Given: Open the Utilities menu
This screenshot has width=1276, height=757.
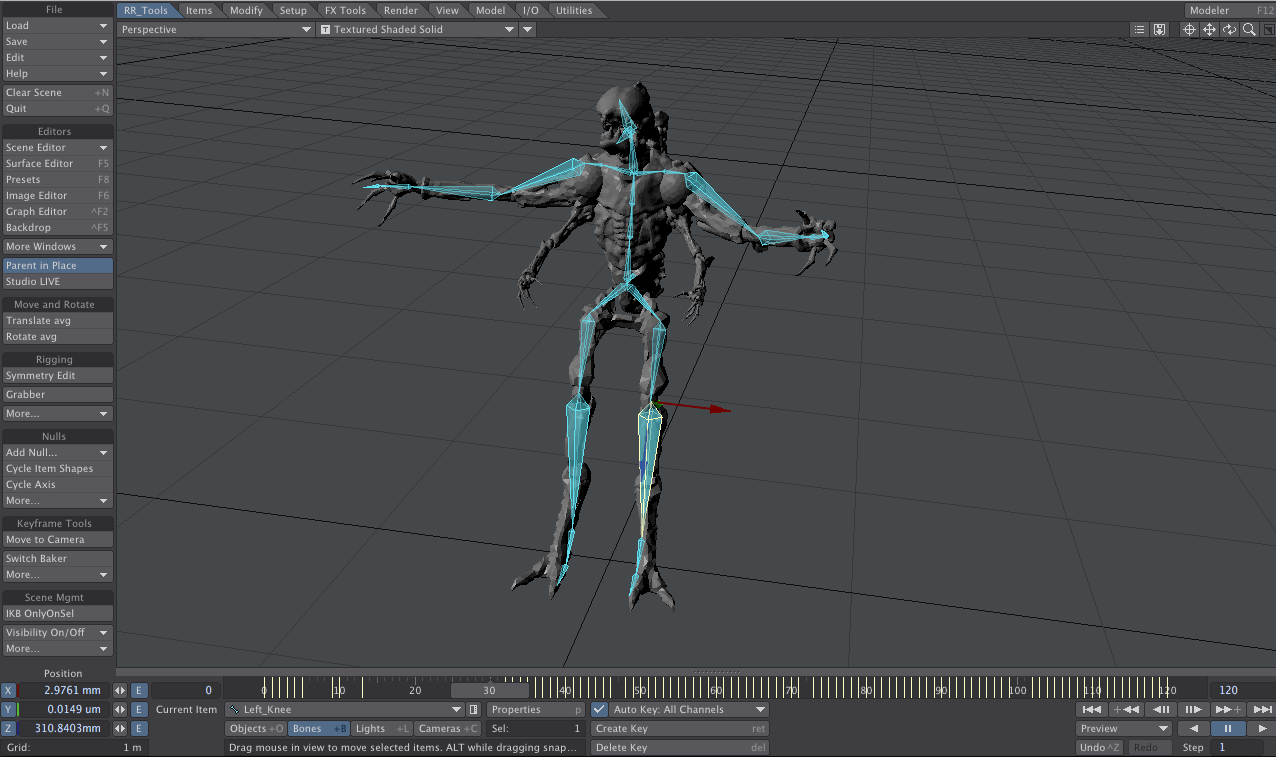Looking at the screenshot, I should click(x=574, y=9).
